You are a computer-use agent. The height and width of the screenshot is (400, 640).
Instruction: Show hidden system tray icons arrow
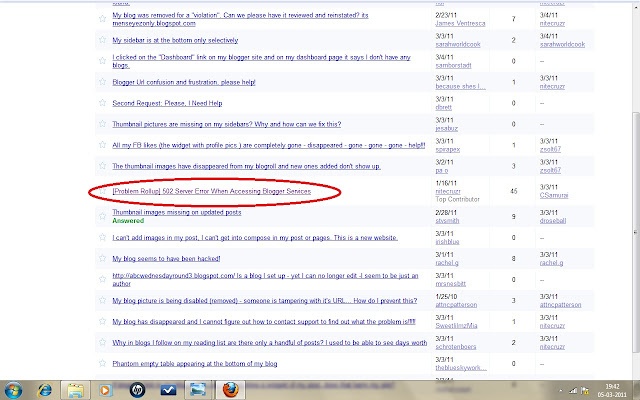(560, 391)
